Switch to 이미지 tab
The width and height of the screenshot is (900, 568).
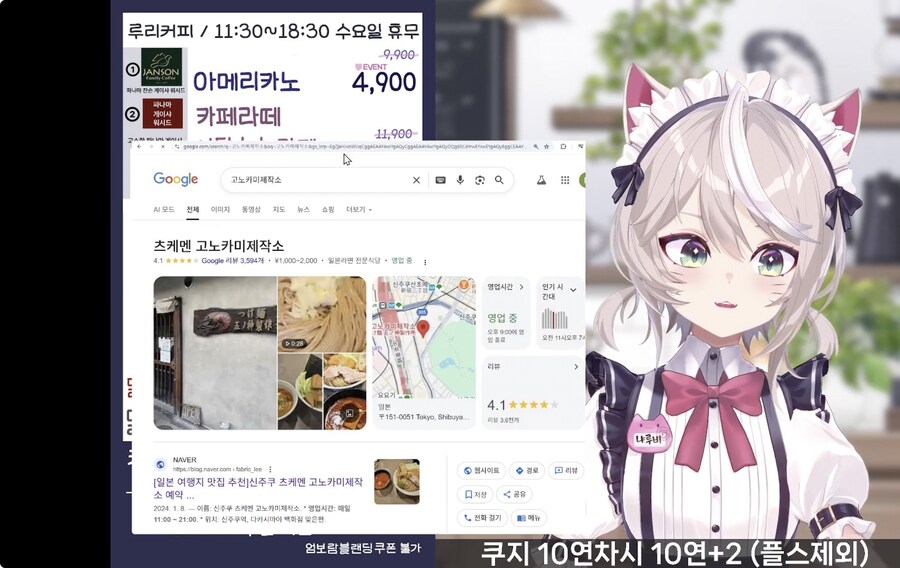tap(220, 209)
